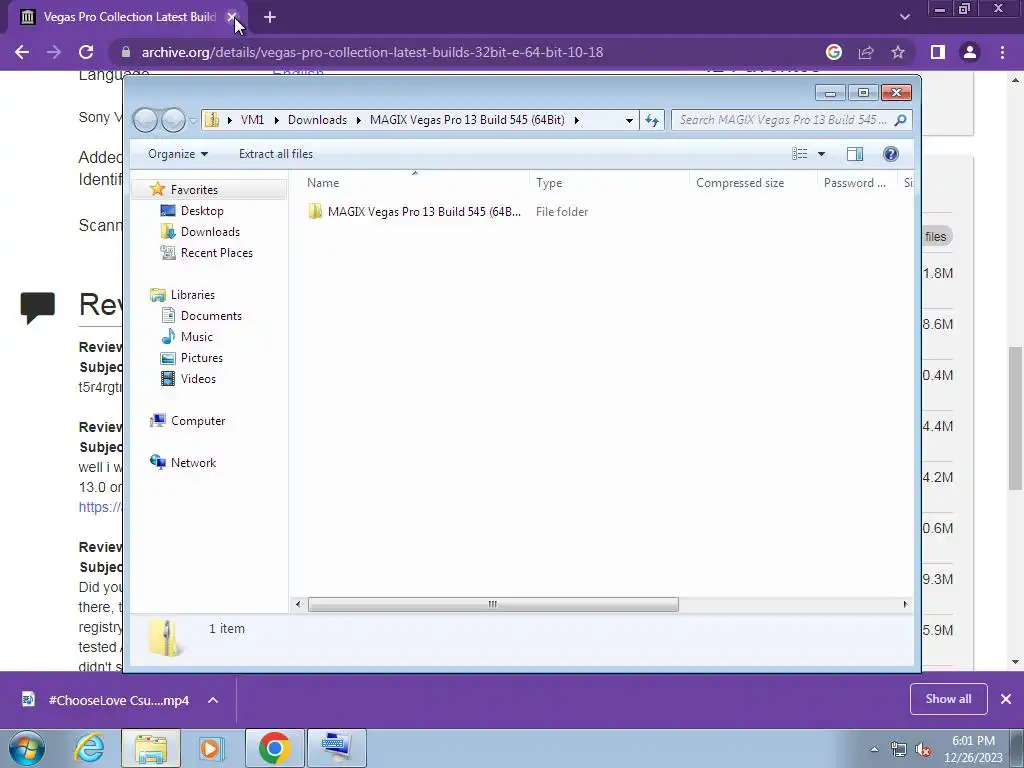This screenshot has height=768, width=1024.
Task: Sort by Name column
Action: tap(415, 183)
